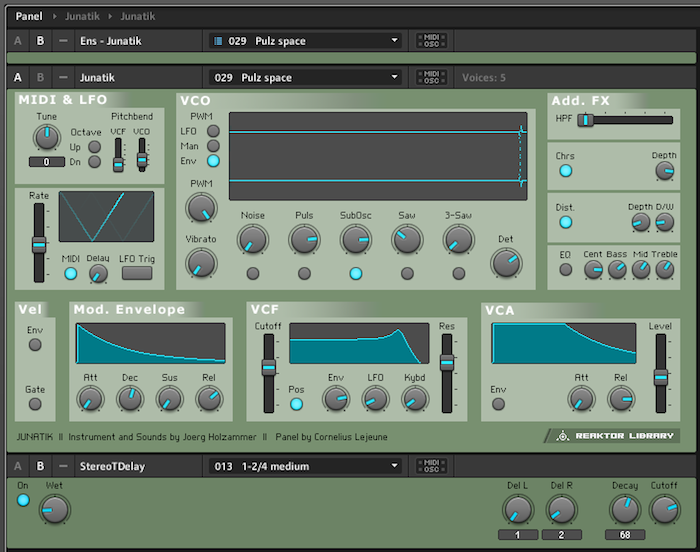
Task: Enable the SubOsc switch below its knob
Action: (355, 273)
